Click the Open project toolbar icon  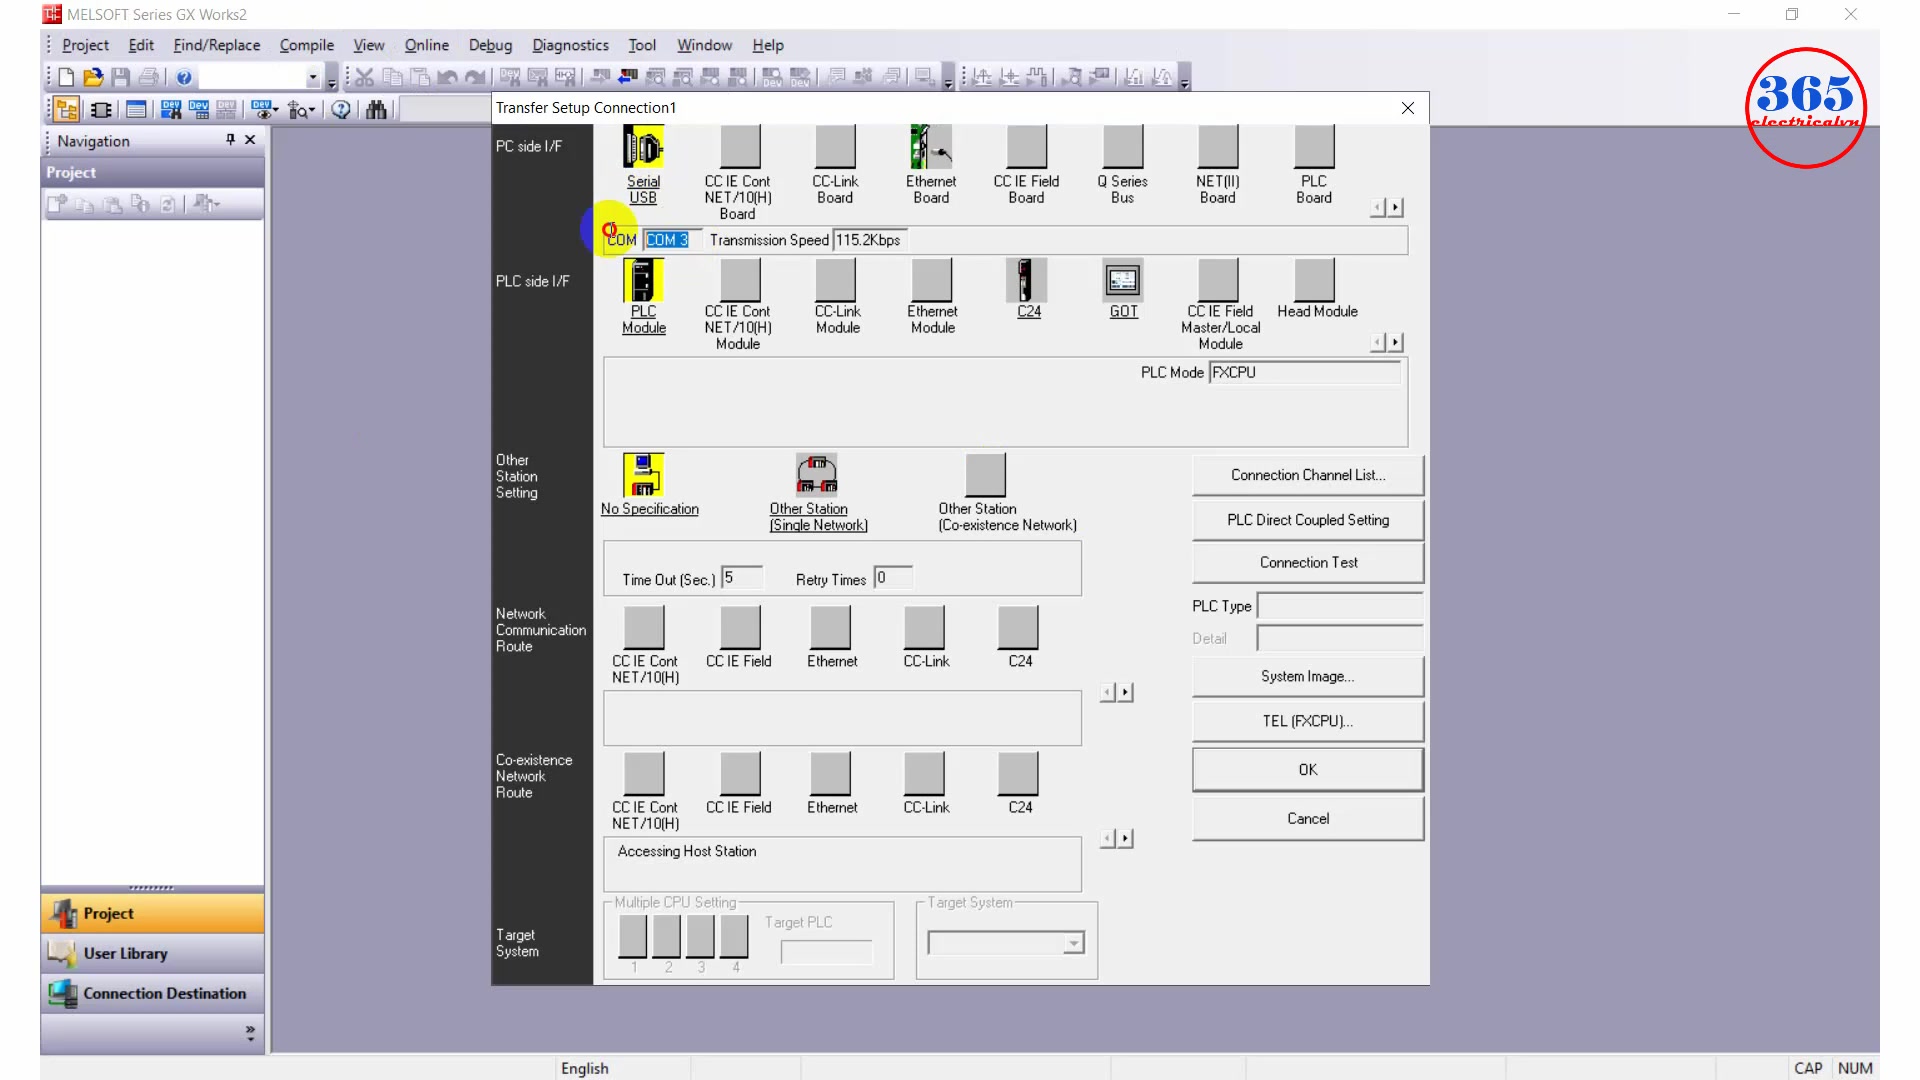pyautogui.click(x=93, y=77)
